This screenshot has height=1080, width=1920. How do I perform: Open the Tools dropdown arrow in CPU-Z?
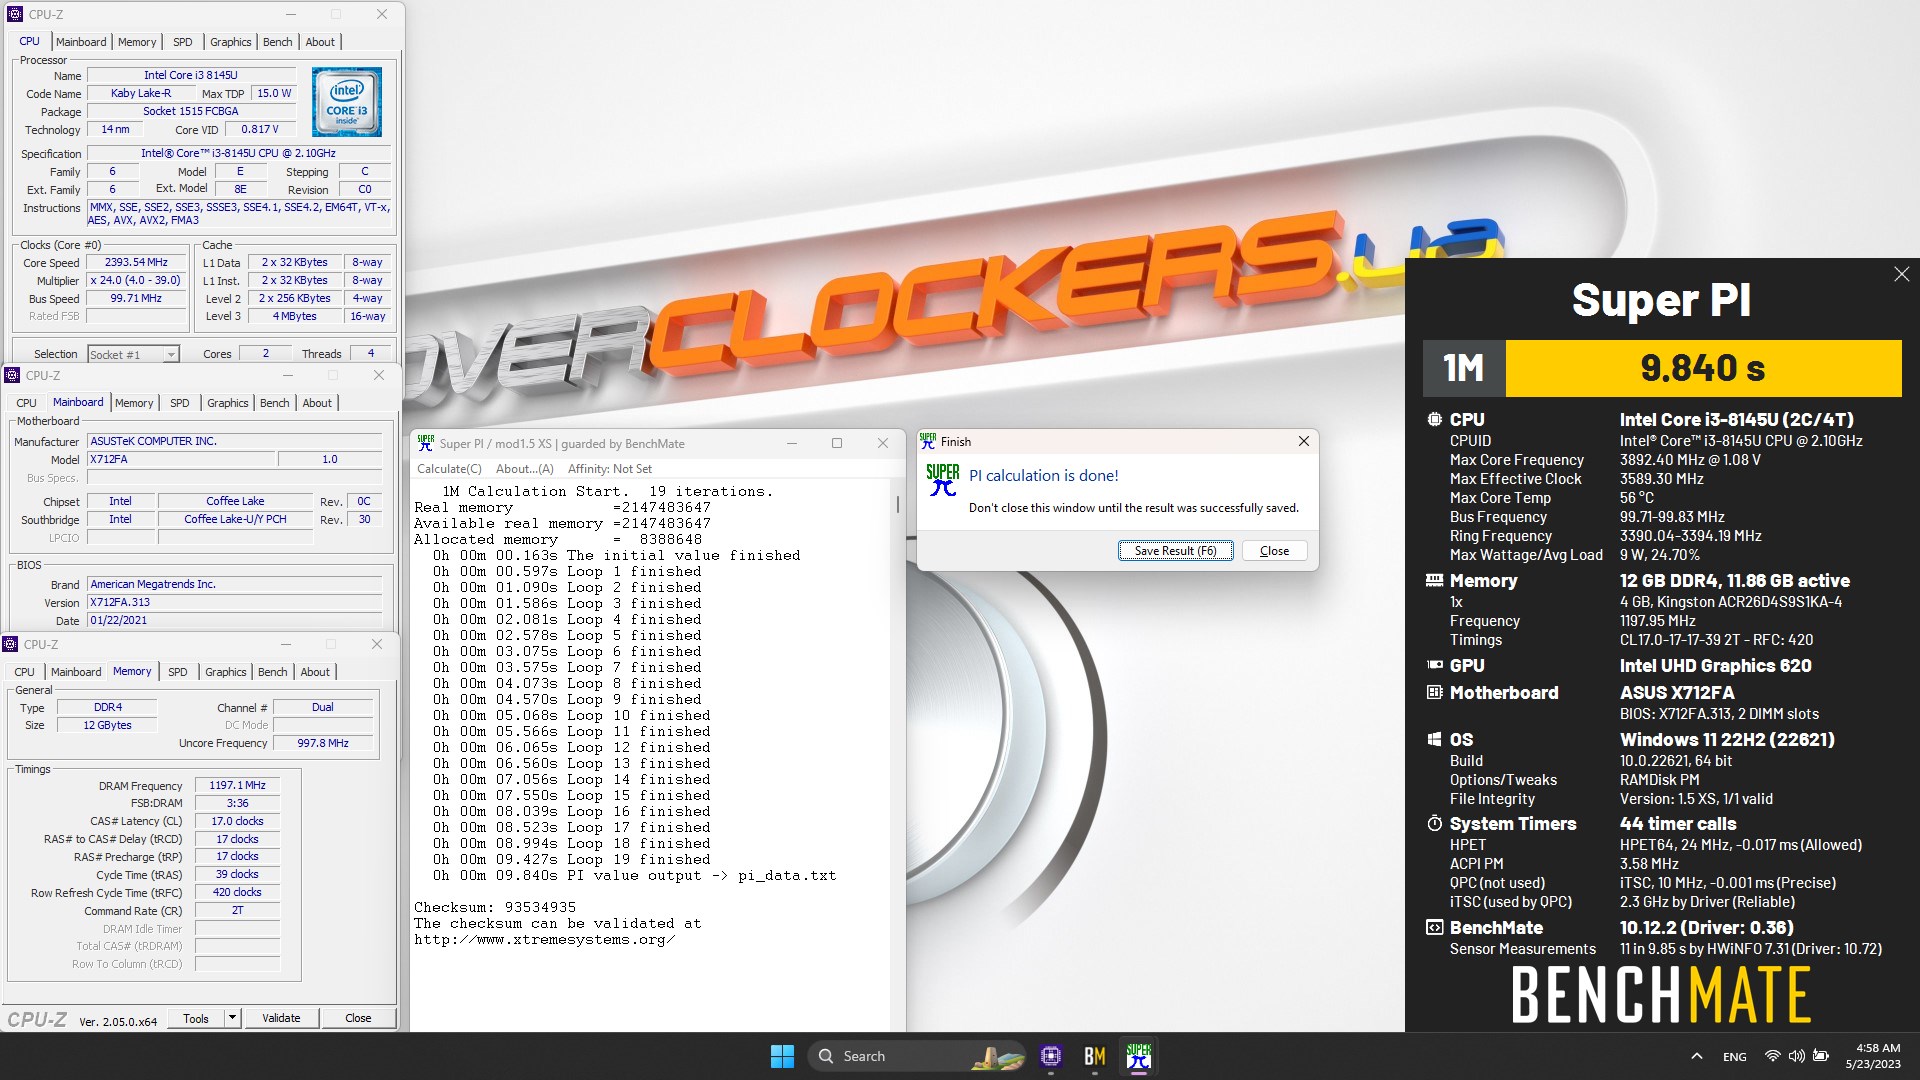(232, 1018)
